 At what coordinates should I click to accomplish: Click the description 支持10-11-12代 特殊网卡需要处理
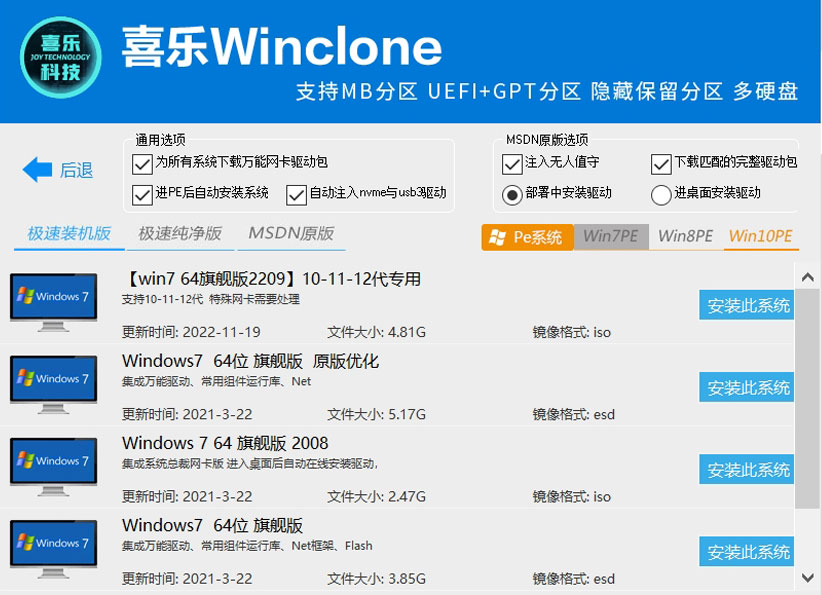pos(211,299)
